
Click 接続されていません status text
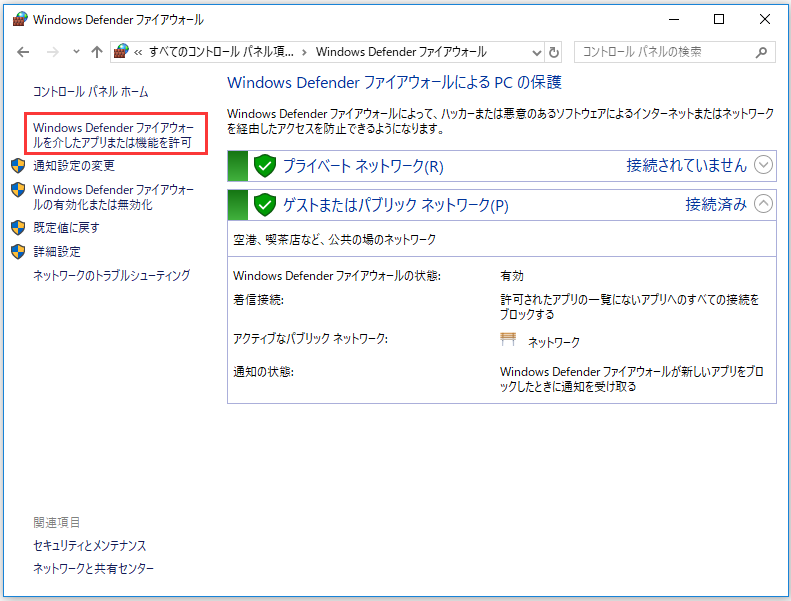[687, 165]
